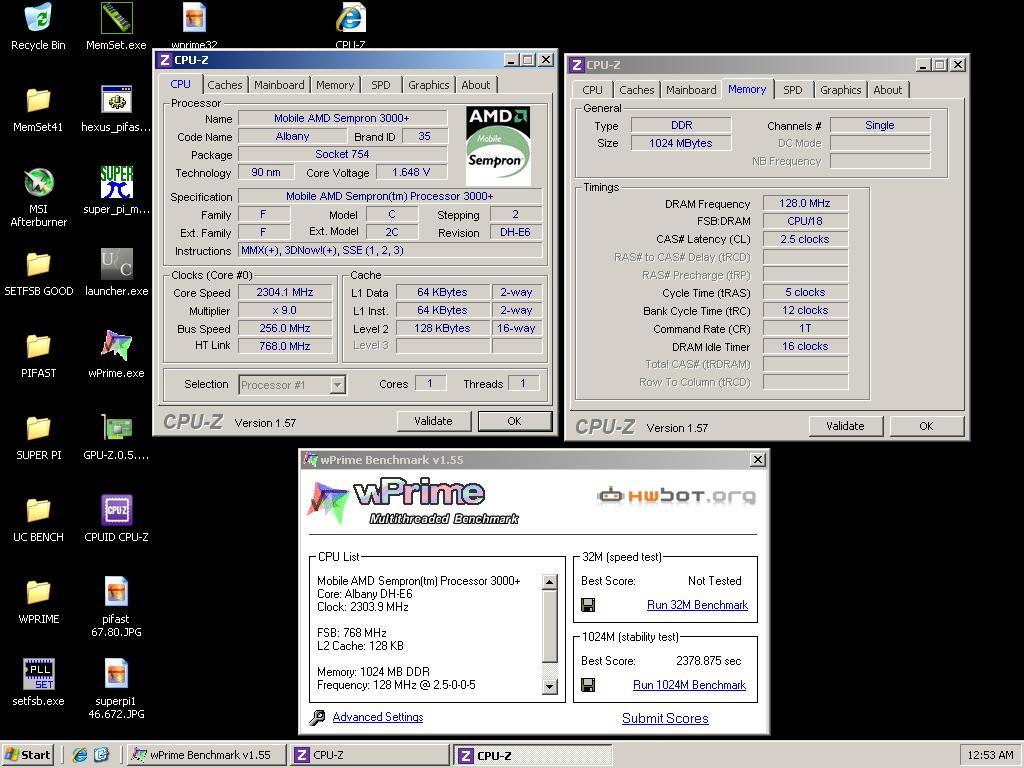
Task: Switch to Caches tab in left CPU-Z window
Action: tap(225, 85)
